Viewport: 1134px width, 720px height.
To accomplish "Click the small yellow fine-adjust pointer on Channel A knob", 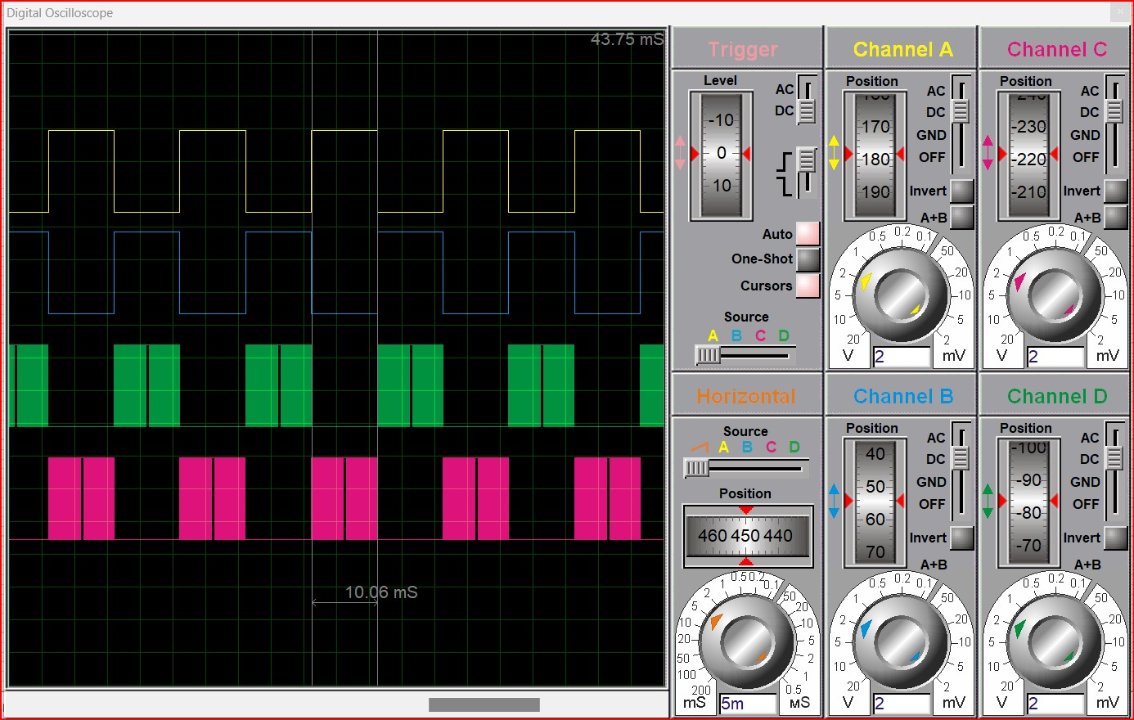I will coord(915,309).
